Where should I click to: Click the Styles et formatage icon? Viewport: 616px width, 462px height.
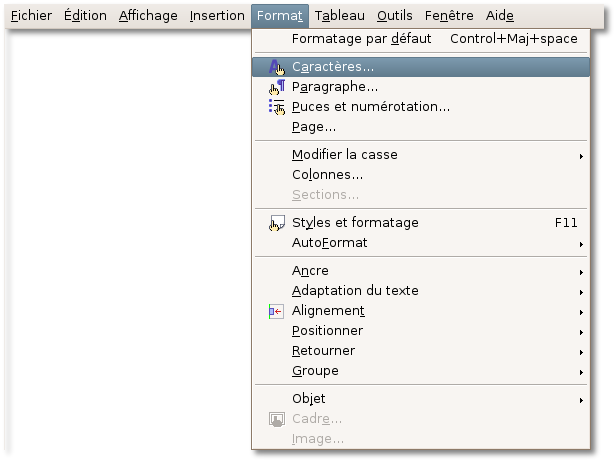[277, 223]
